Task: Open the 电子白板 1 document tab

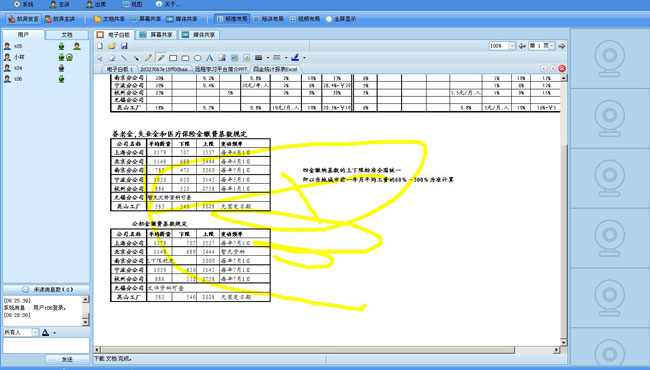Action: coord(119,69)
